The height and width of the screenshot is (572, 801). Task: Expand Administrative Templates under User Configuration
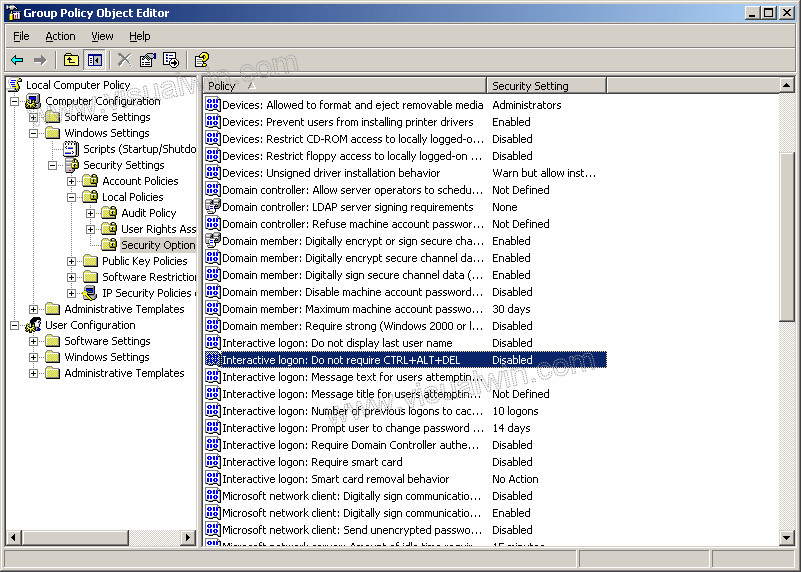click(34, 373)
